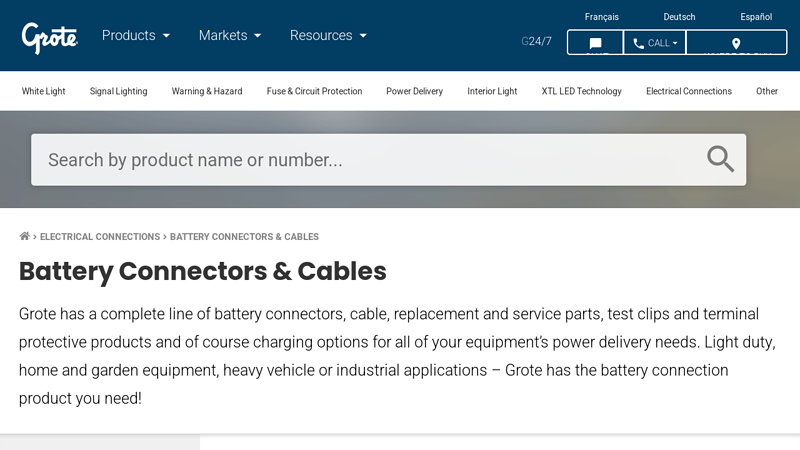Switch language to Deutsch
This screenshot has height=450, width=800.
(679, 17)
